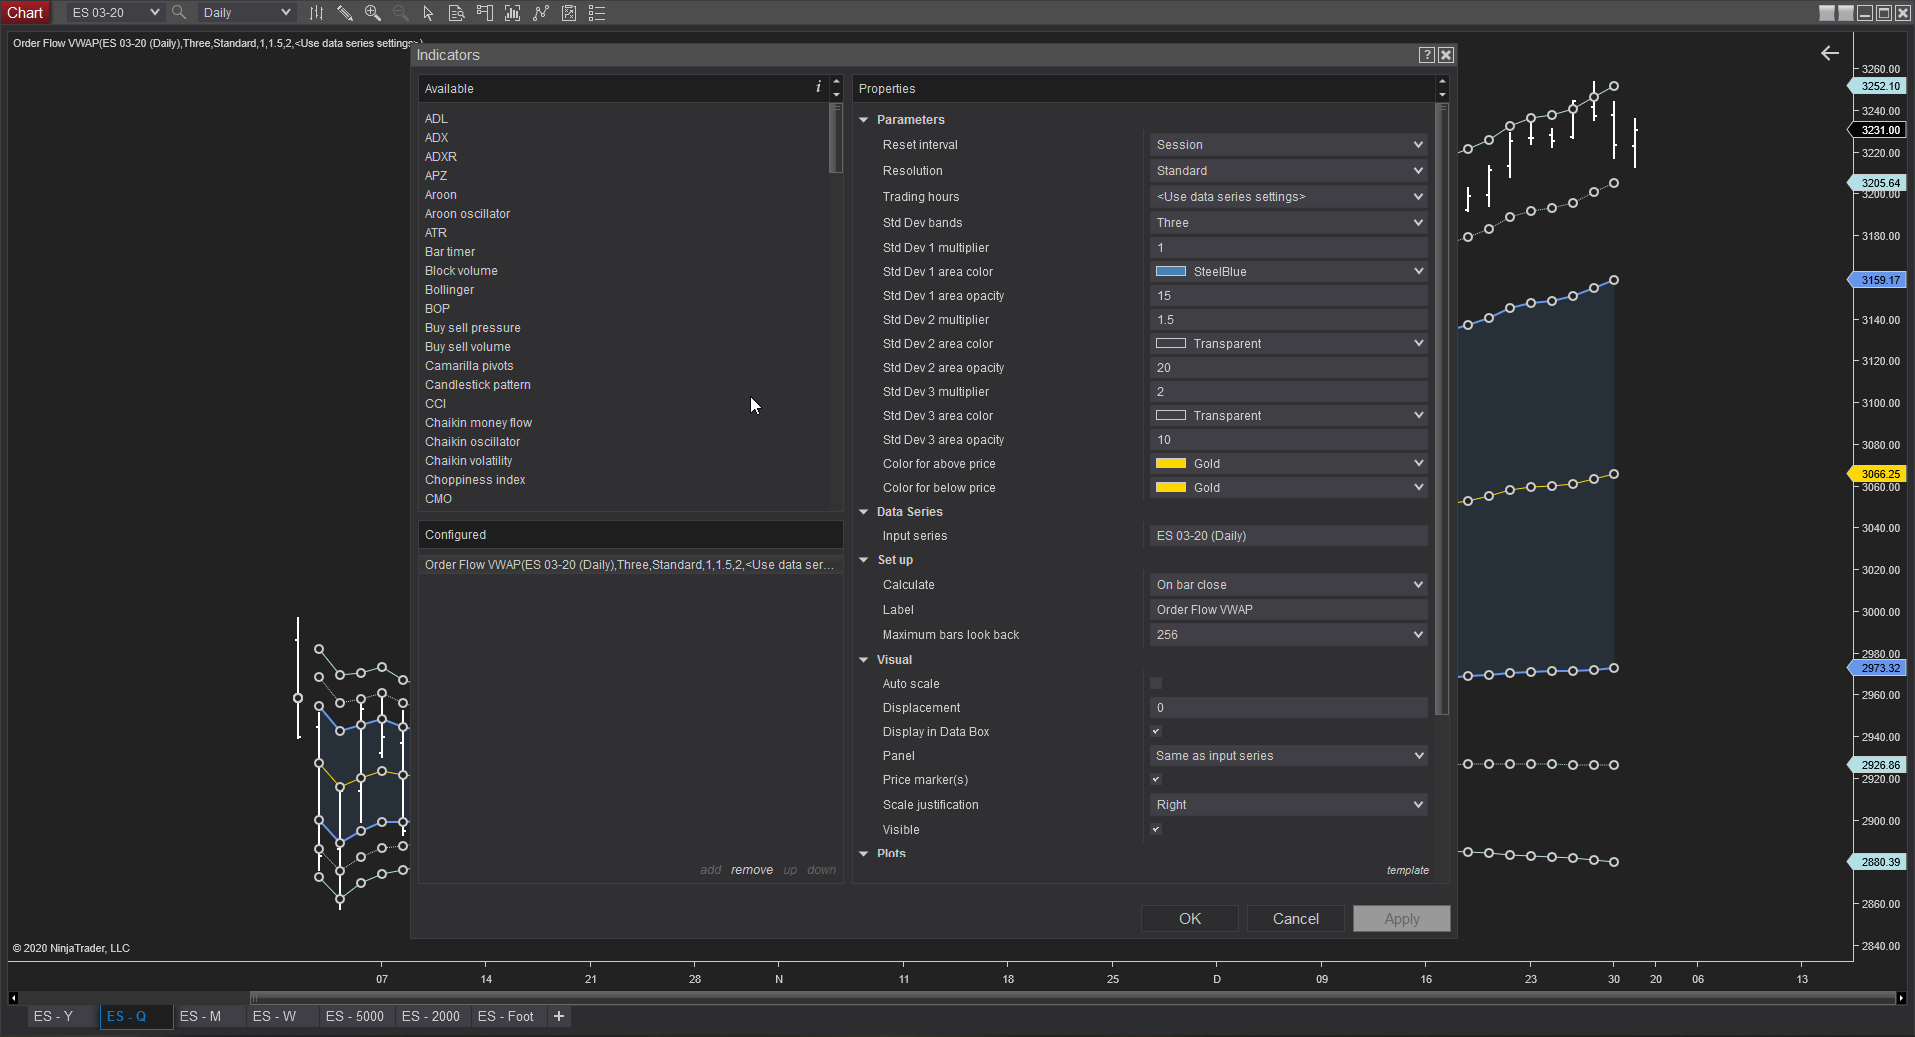The image size is (1915, 1037).
Task: Click the chart scroll-right arrow
Action: [x=1901, y=997]
